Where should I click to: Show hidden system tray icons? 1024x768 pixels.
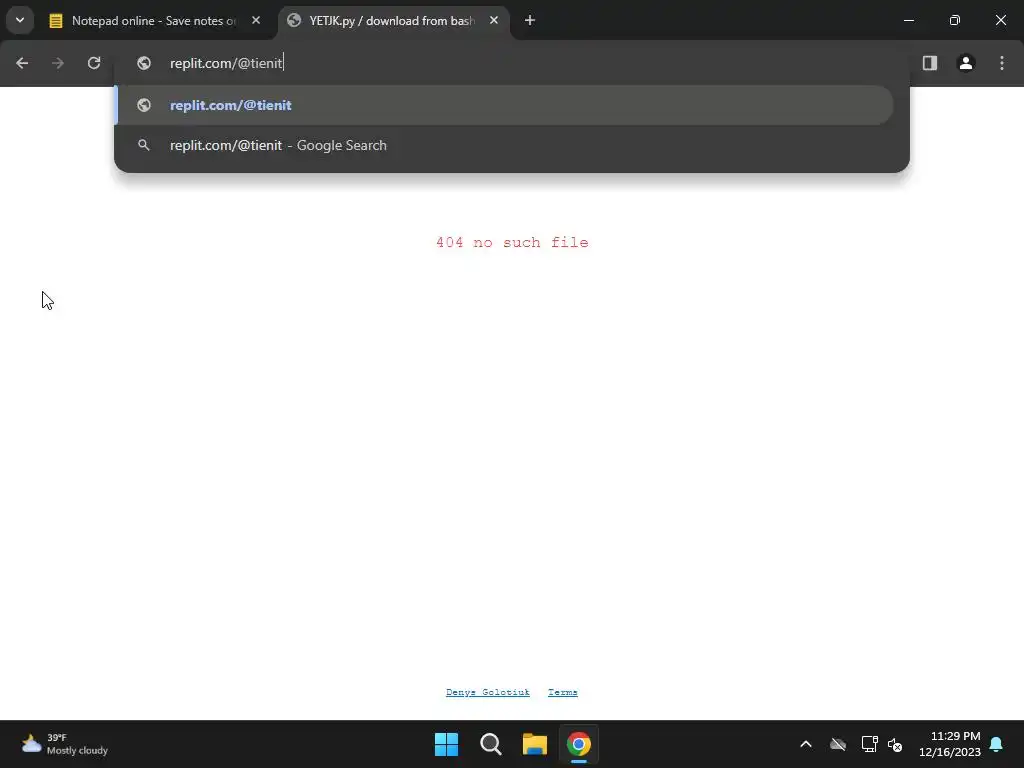point(806,744)
